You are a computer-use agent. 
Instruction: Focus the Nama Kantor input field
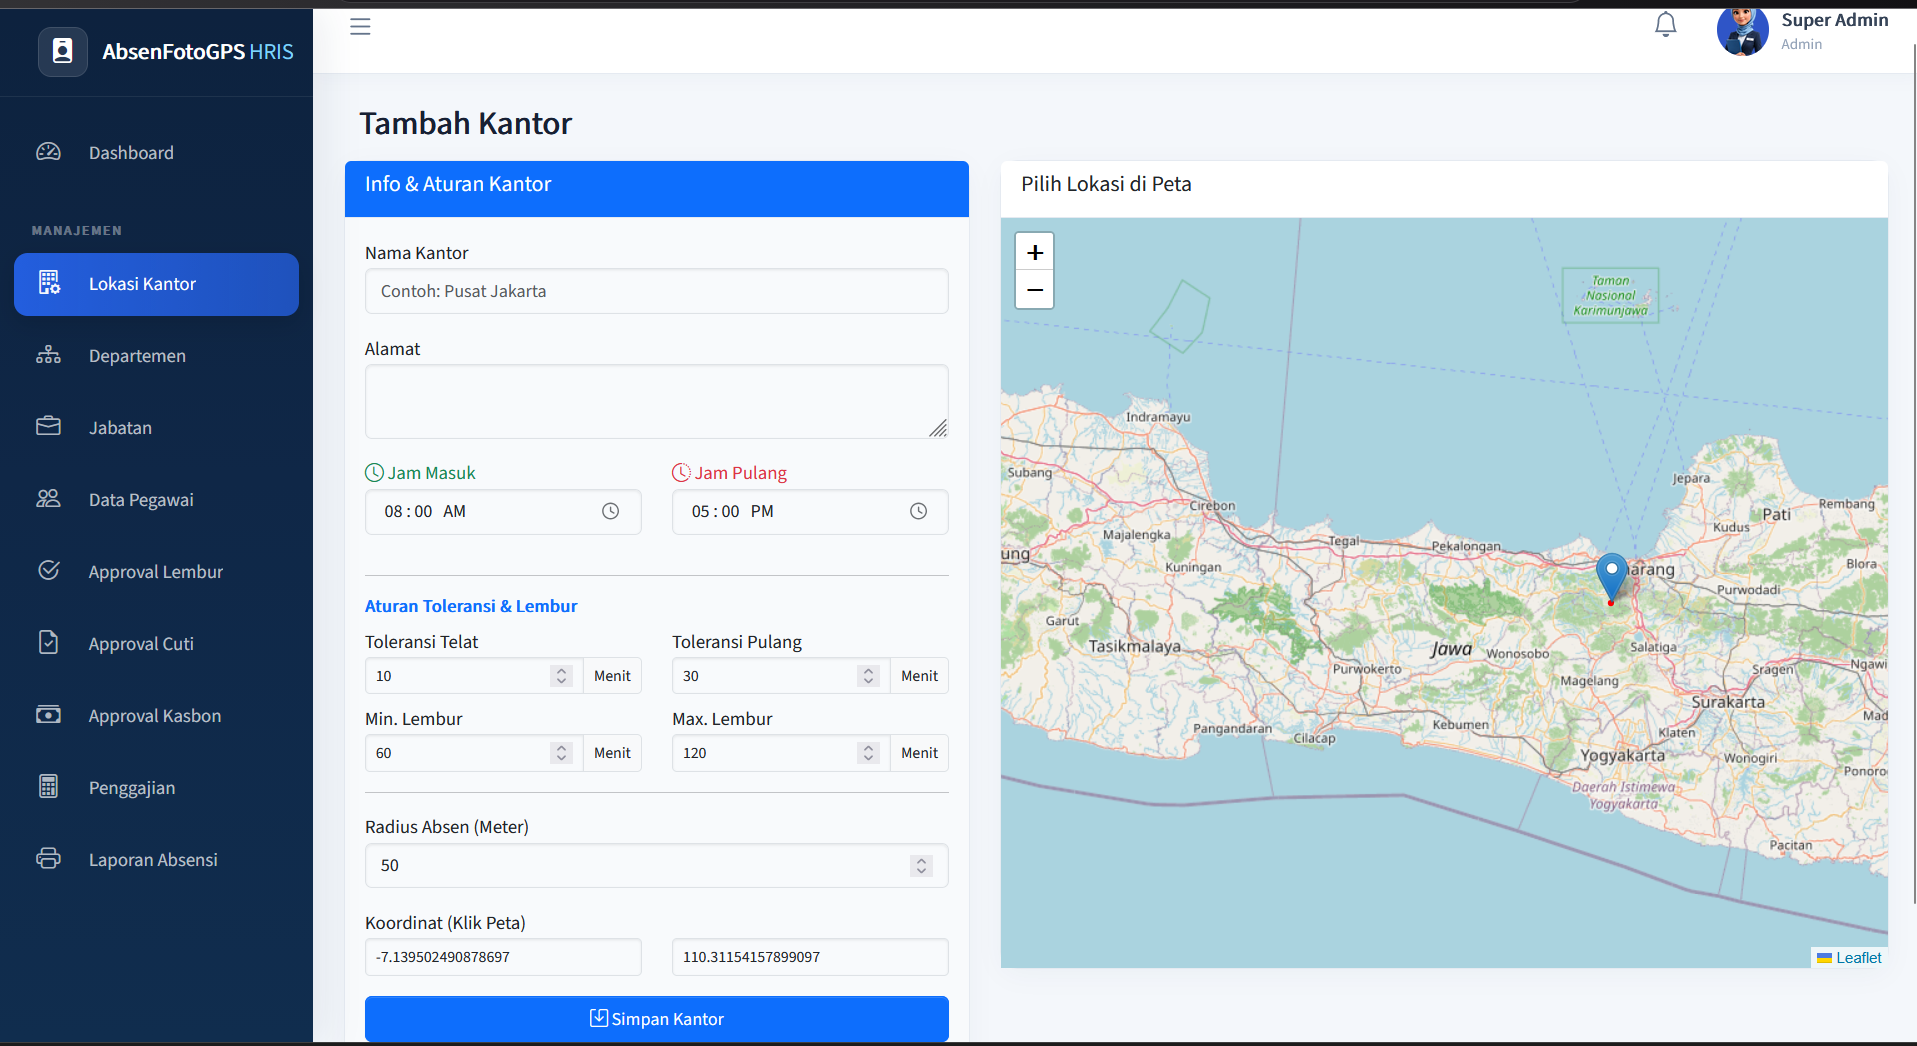pyautogui.click(x=656, y=291)
